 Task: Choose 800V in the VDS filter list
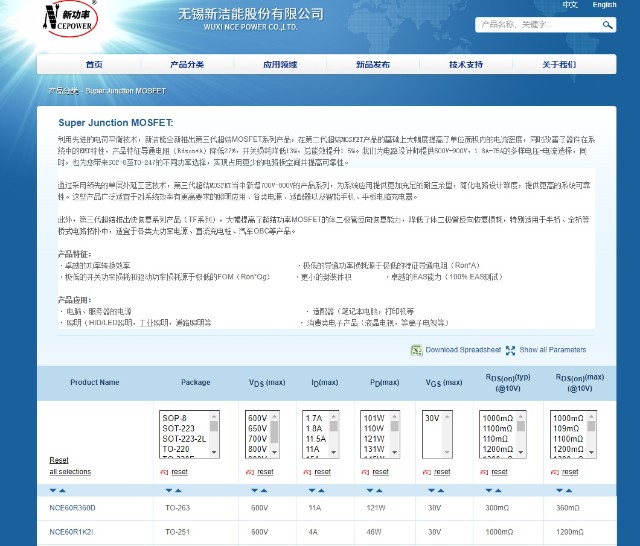tap(258, 449)
